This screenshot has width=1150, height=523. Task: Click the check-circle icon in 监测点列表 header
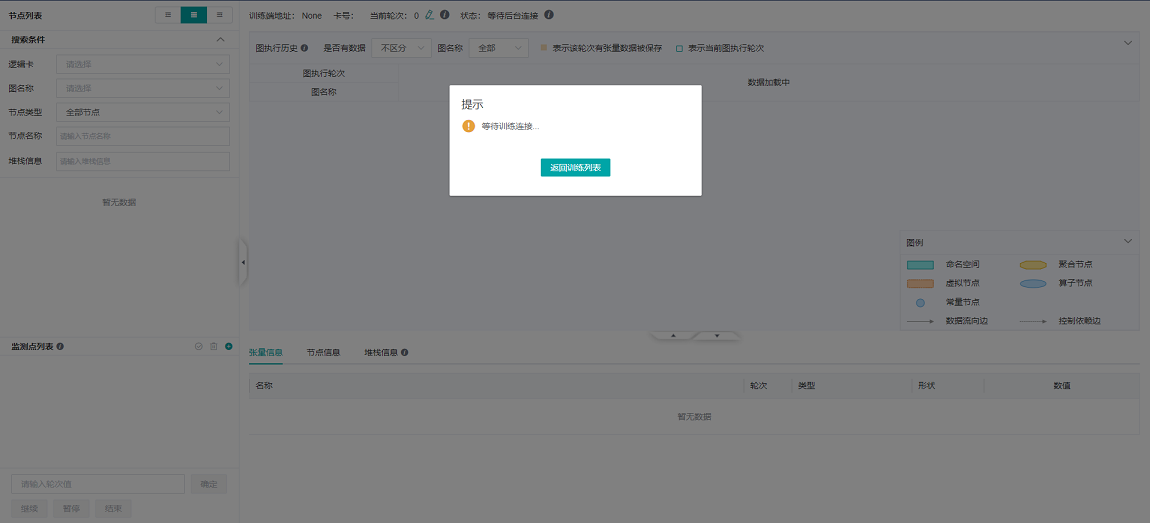pos(199,346)
